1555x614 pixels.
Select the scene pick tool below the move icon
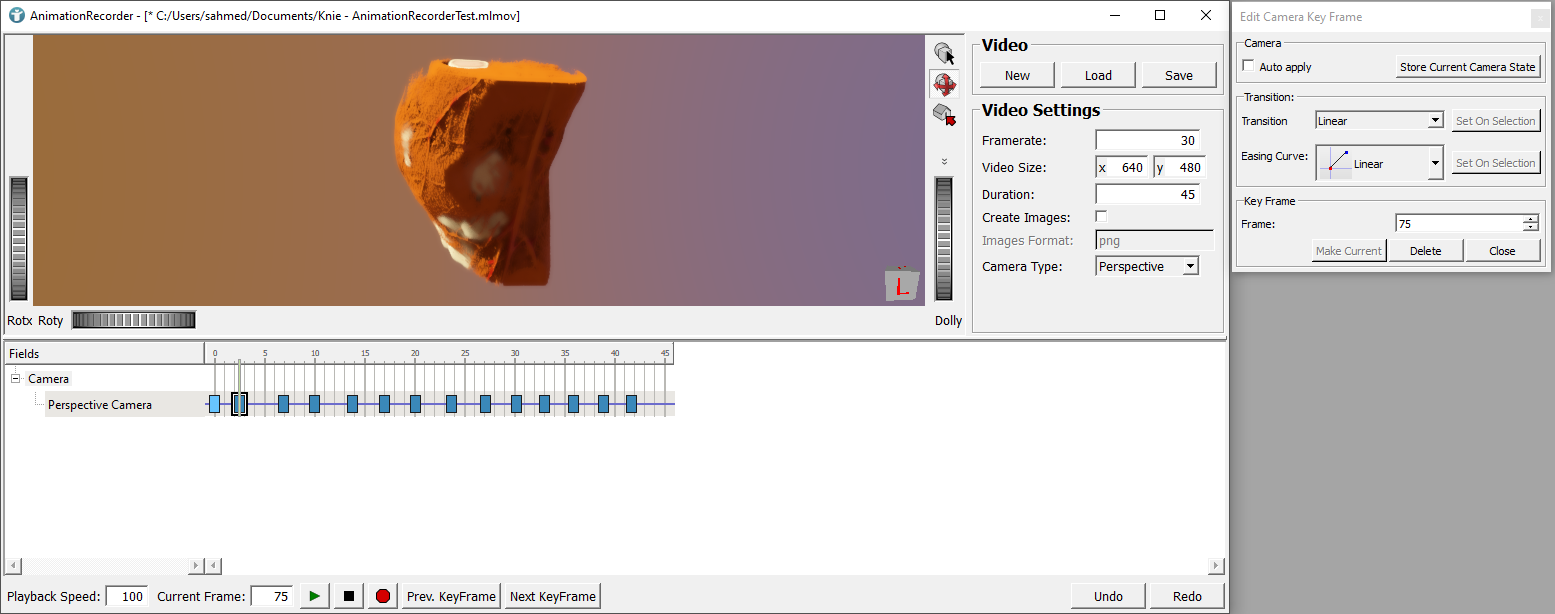[x=945, y=114]
